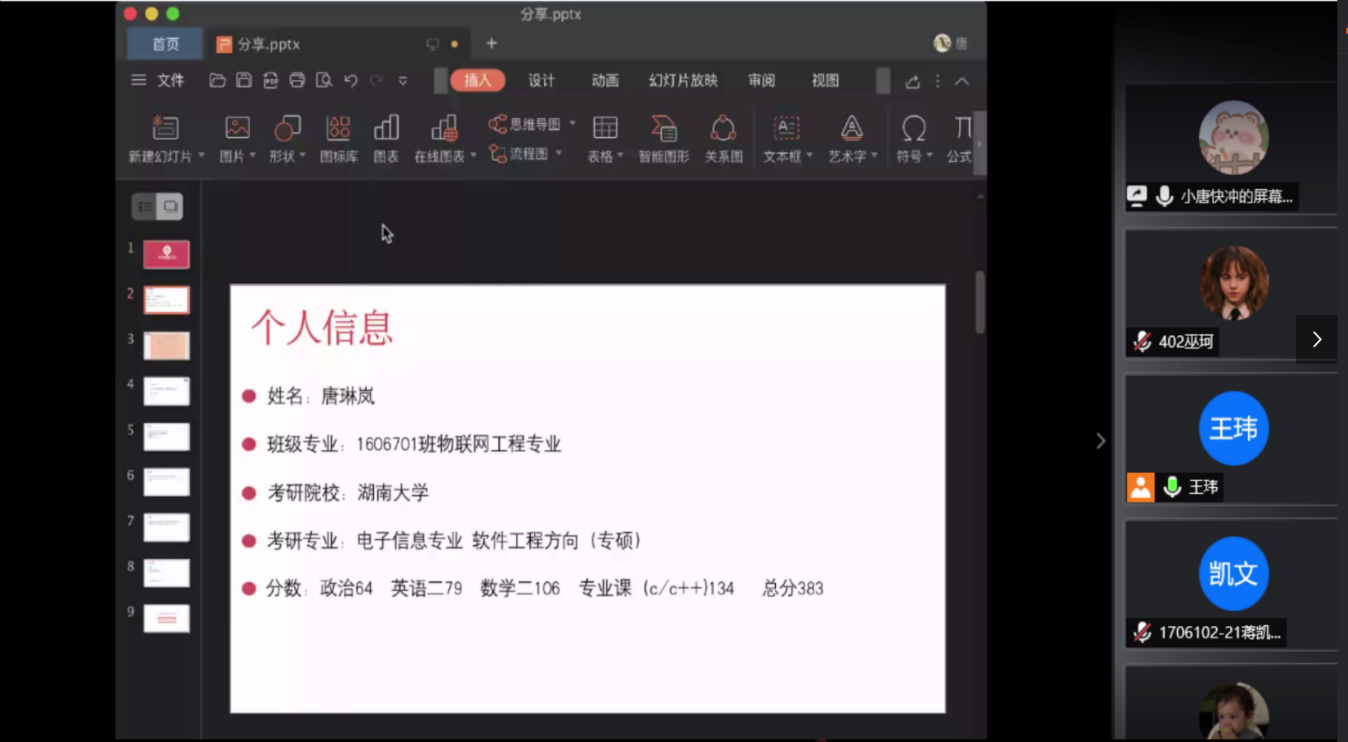The height and width of the screenshot is (742, 1348).
Task: Expand the 新建幻灯片 dropdown arrow
Action: click(x=201, y=156)
